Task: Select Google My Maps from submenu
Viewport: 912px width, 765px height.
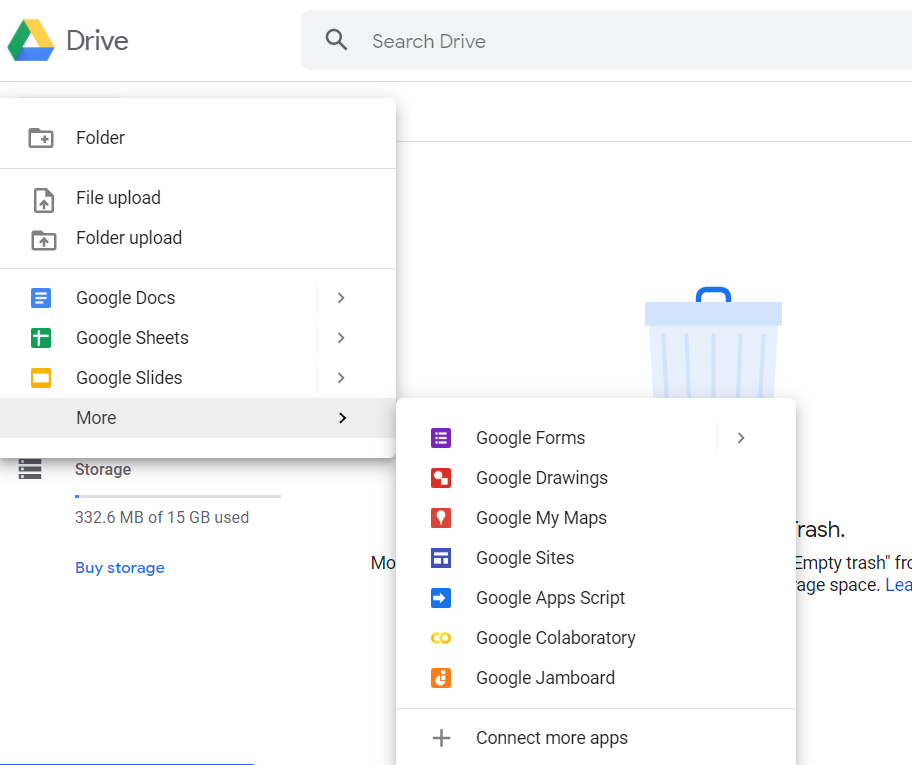Action: point(596,518)
